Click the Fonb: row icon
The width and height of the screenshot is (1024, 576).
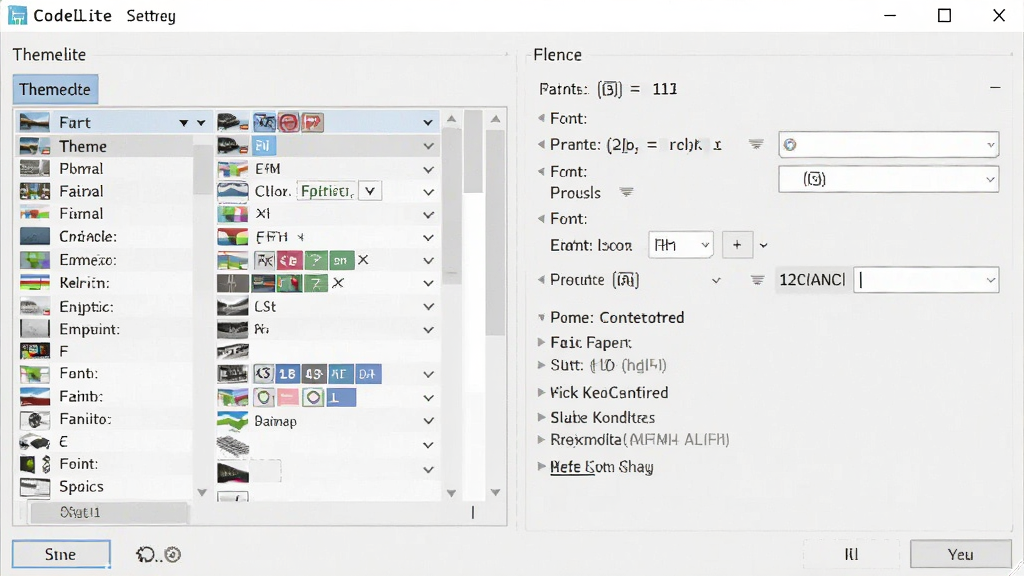pyautogui.click(x=35, y=374)
